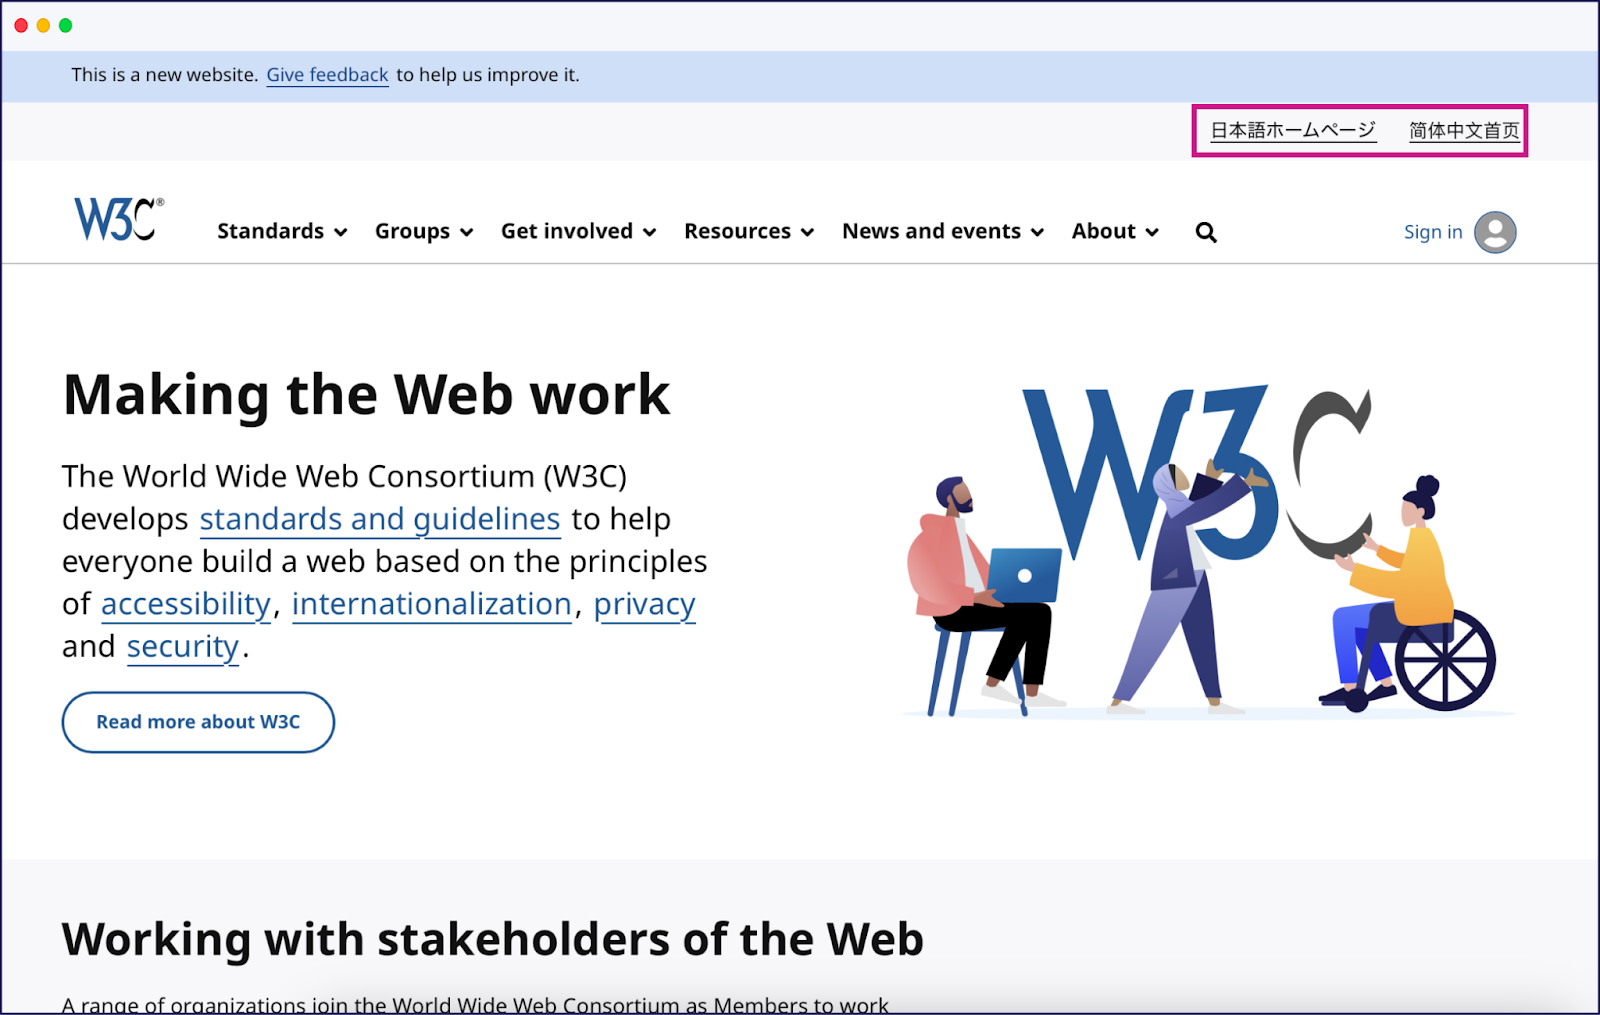Open the search magnifier
1600x1015 pixels.
pyautogui.click(x=1205, y=231)
